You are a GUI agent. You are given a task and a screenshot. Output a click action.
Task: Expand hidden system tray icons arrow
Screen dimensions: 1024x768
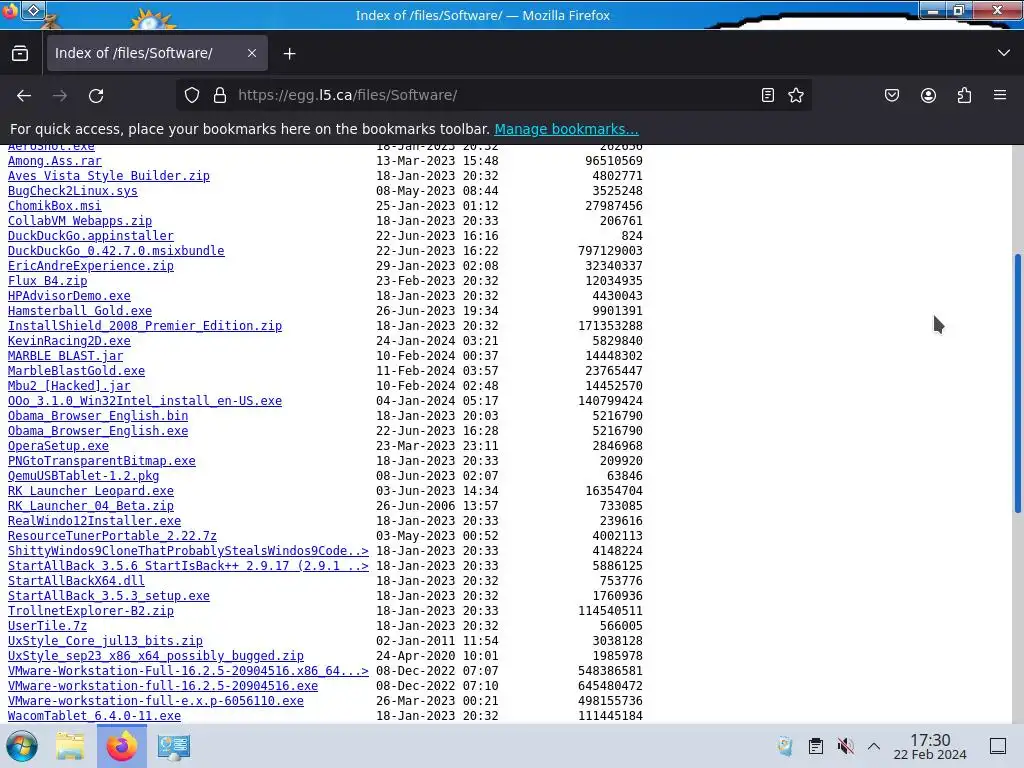point(874,746)
